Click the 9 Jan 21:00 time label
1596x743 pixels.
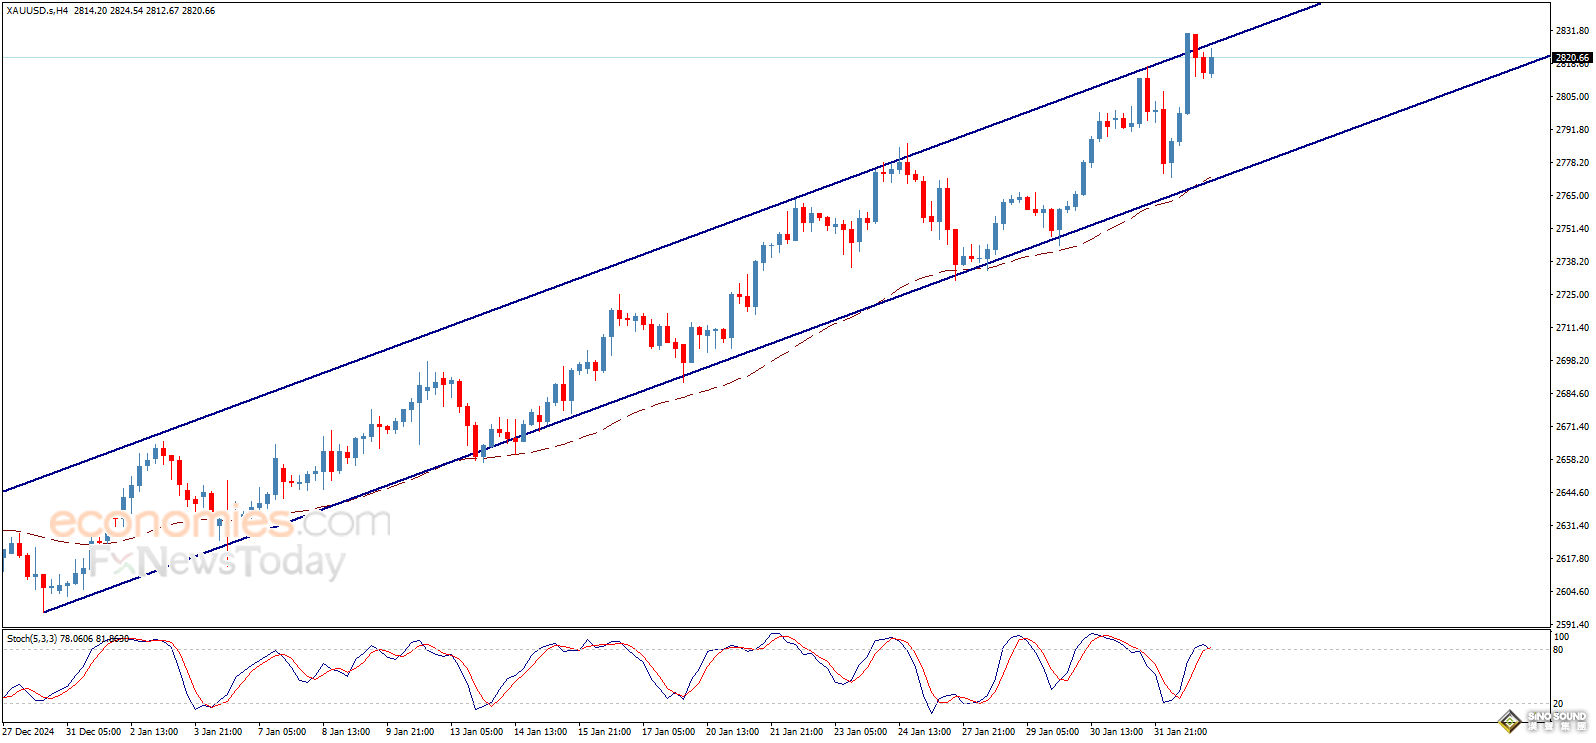click(410, 732)
